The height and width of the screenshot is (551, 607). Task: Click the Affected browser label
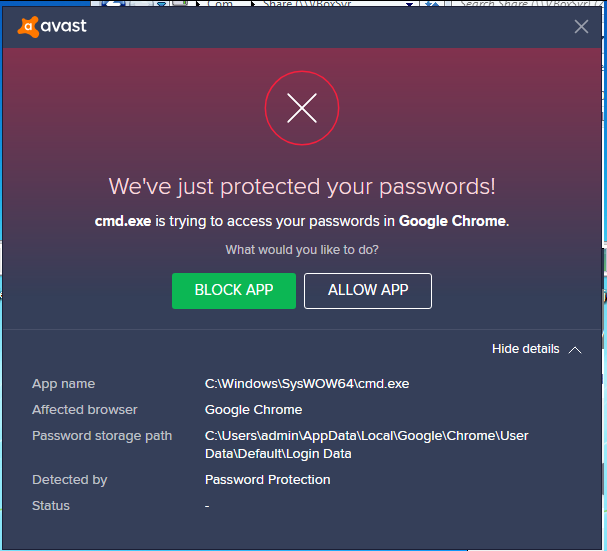[85, 410]
